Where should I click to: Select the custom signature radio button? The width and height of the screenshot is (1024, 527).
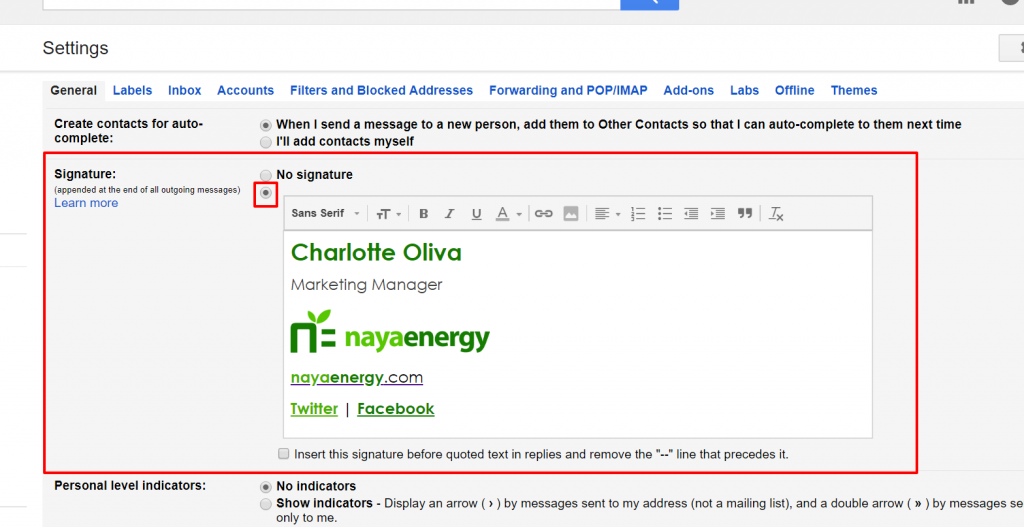click(x=266, y=193)
